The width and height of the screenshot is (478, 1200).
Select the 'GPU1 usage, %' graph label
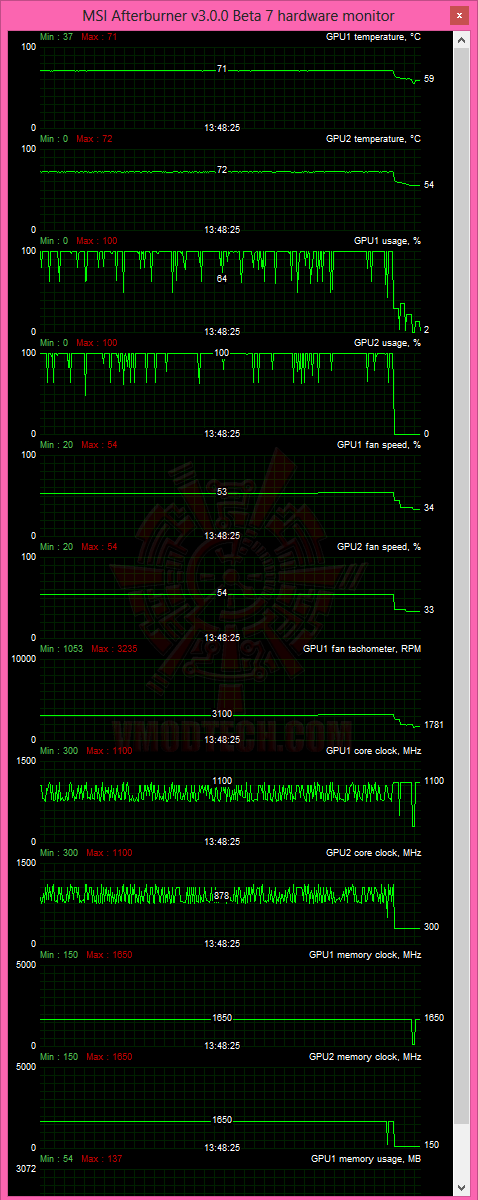coord(387,241)
